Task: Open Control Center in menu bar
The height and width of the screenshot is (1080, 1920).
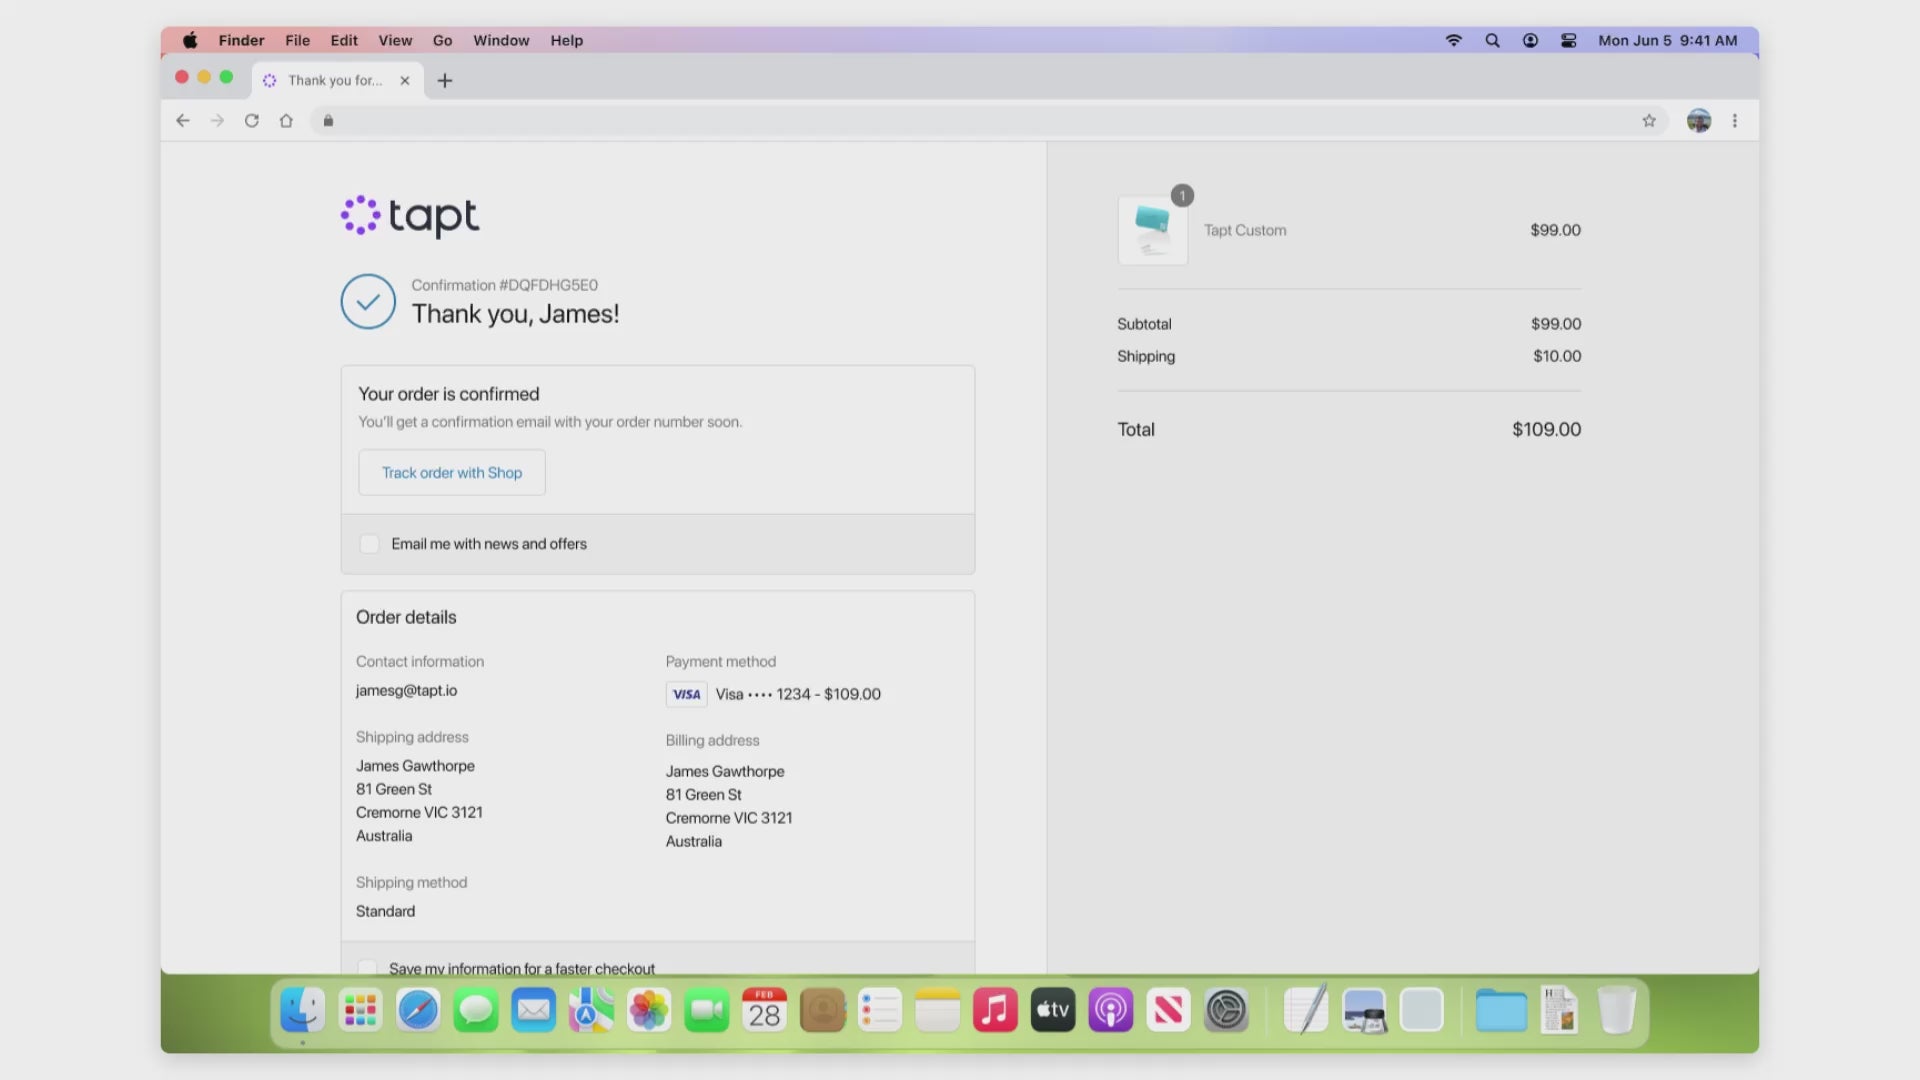Action: point(1568,40)
